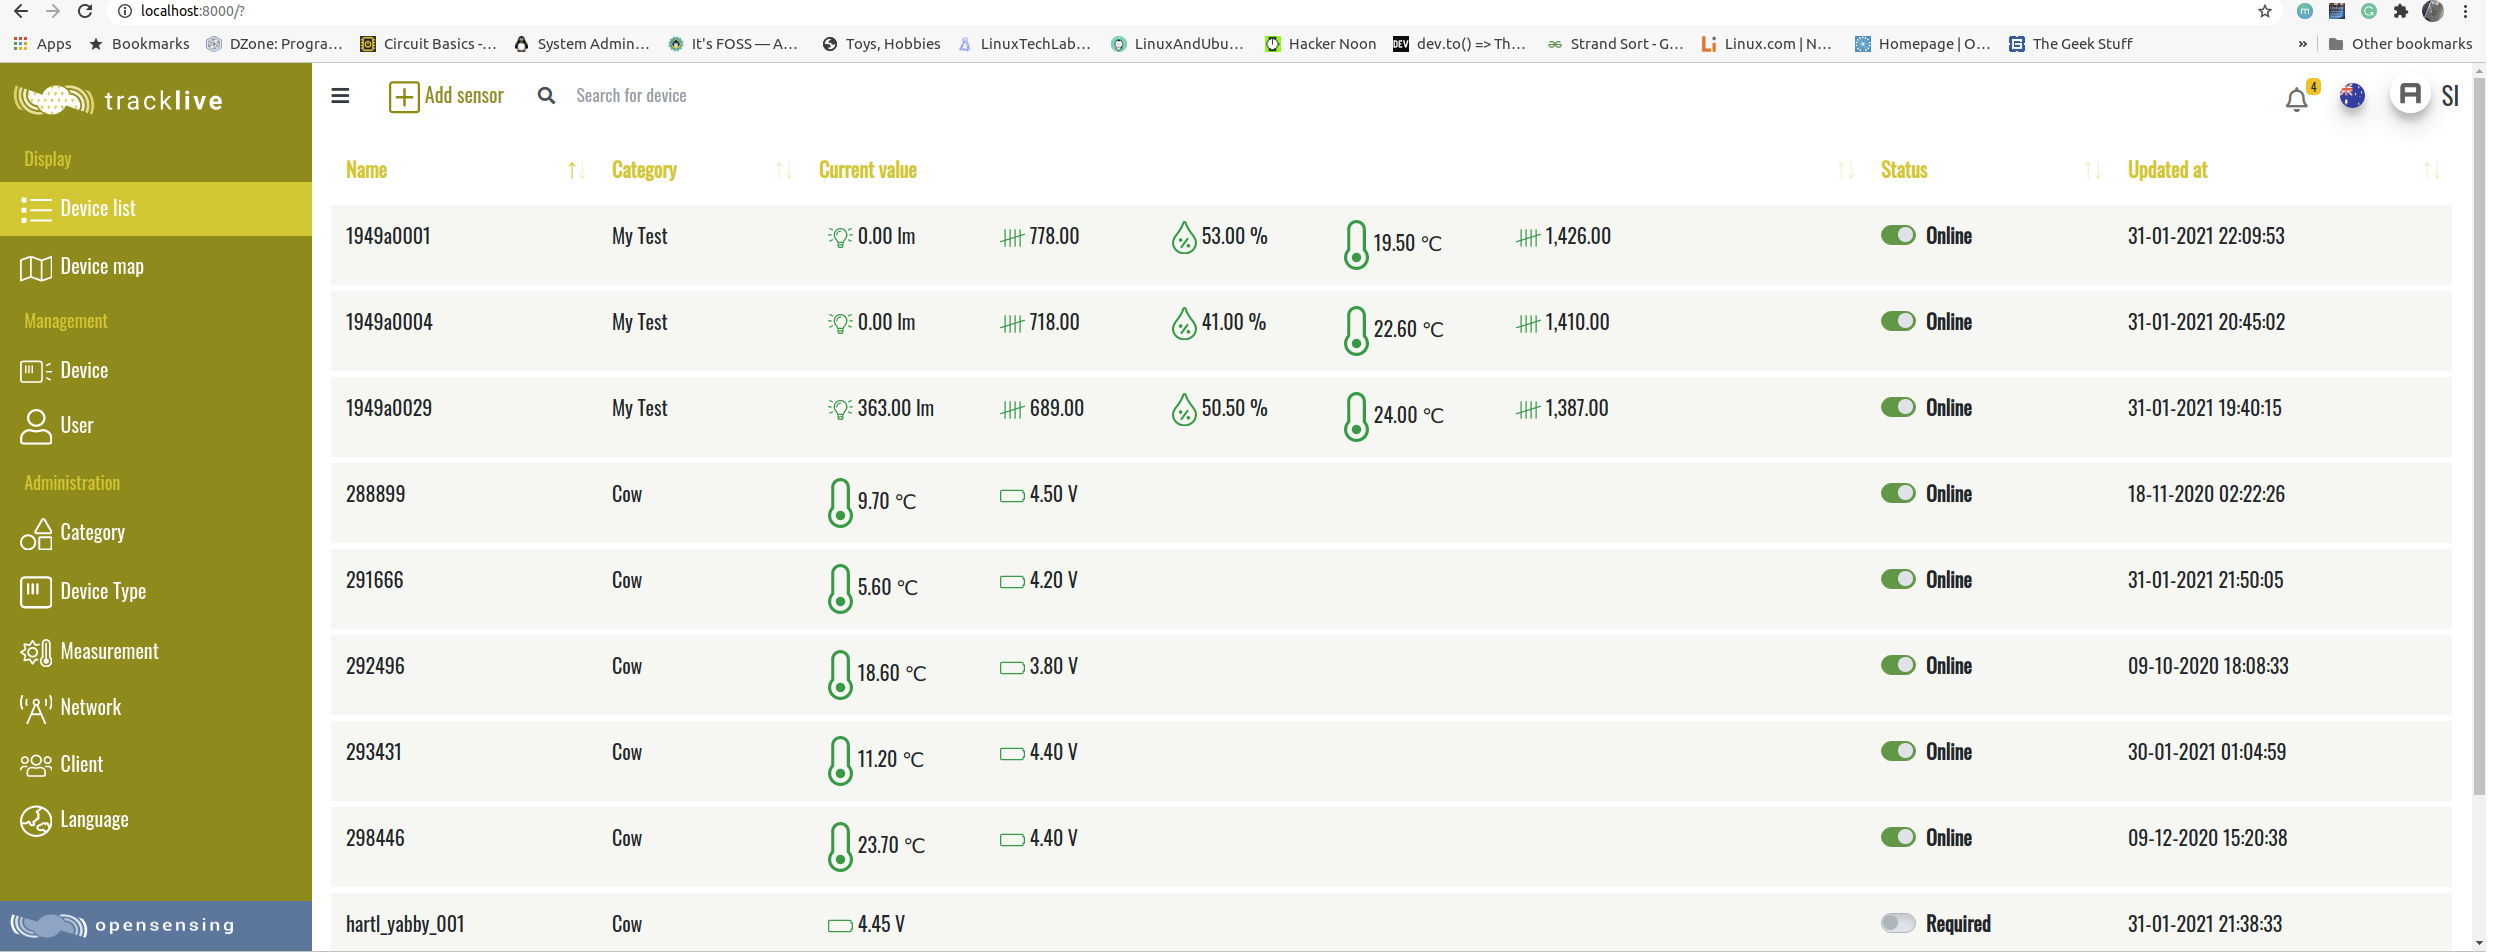Open Measurement page in sidebar
This screenshot has width=2498, height=952.
[109, 652]
